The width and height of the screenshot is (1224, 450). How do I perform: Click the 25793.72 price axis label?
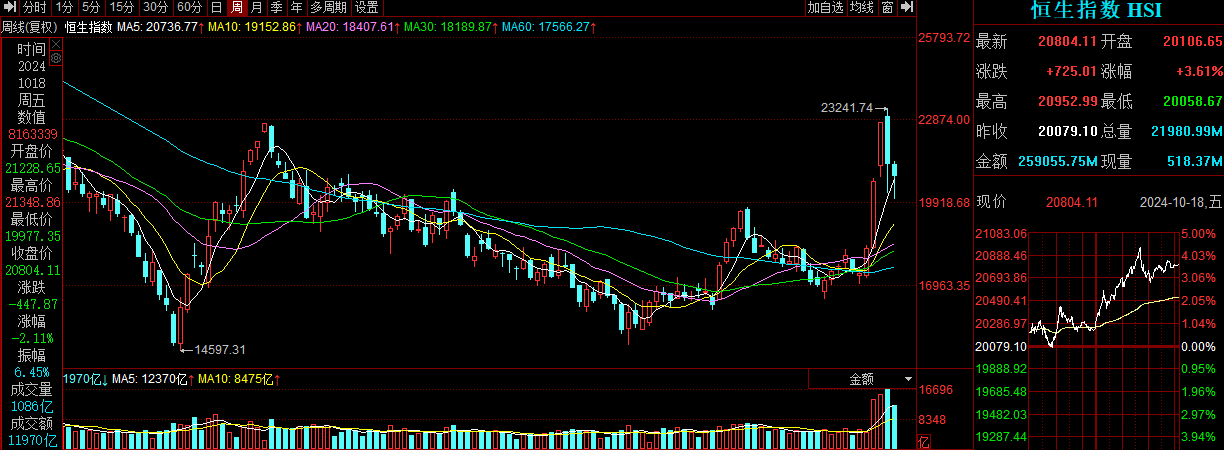[944, 38]
